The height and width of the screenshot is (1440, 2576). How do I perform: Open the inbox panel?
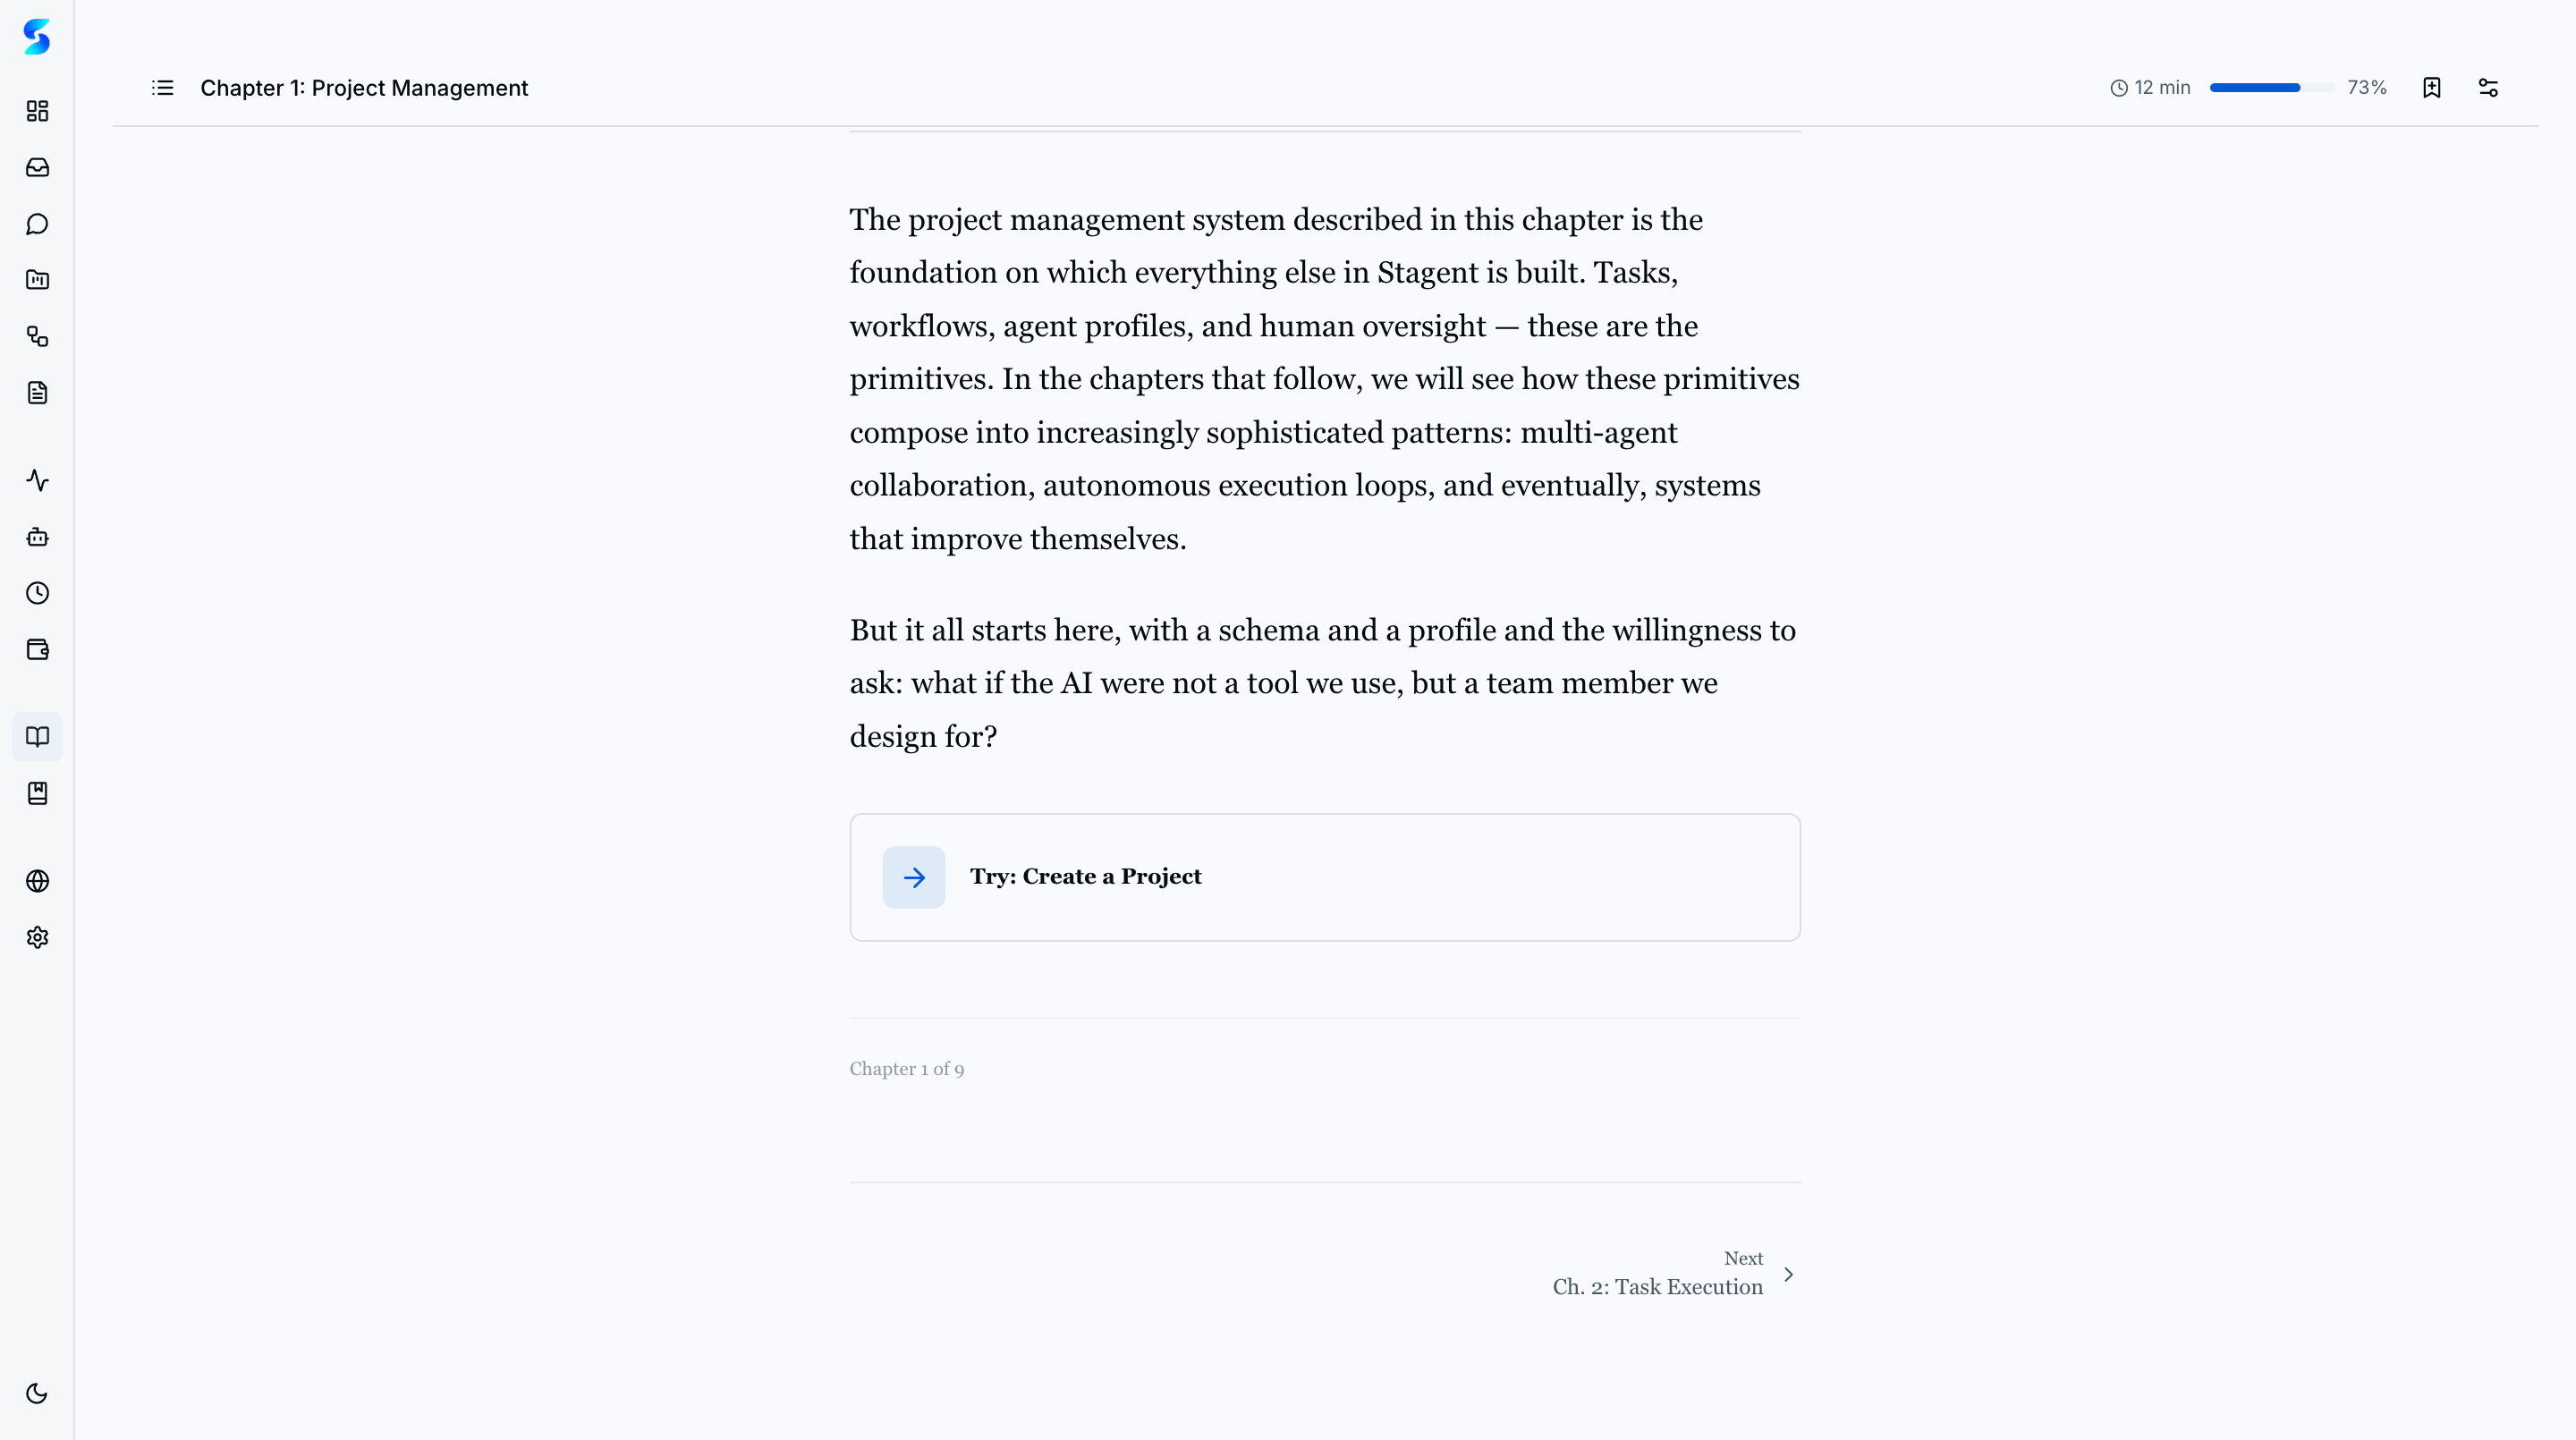pos(37,167)
